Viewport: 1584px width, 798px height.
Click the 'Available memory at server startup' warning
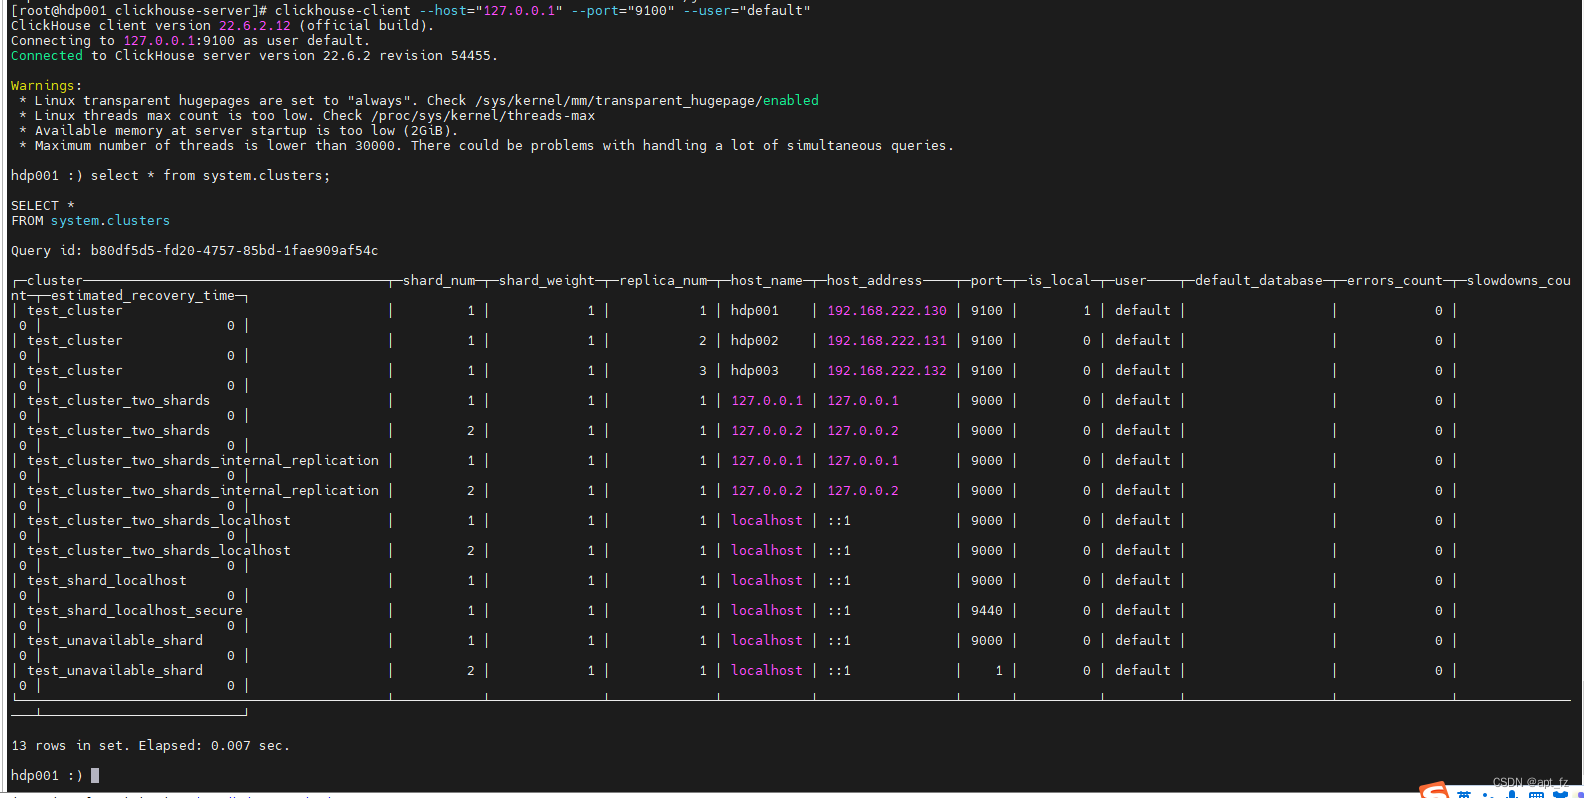(x=239, y=131)
